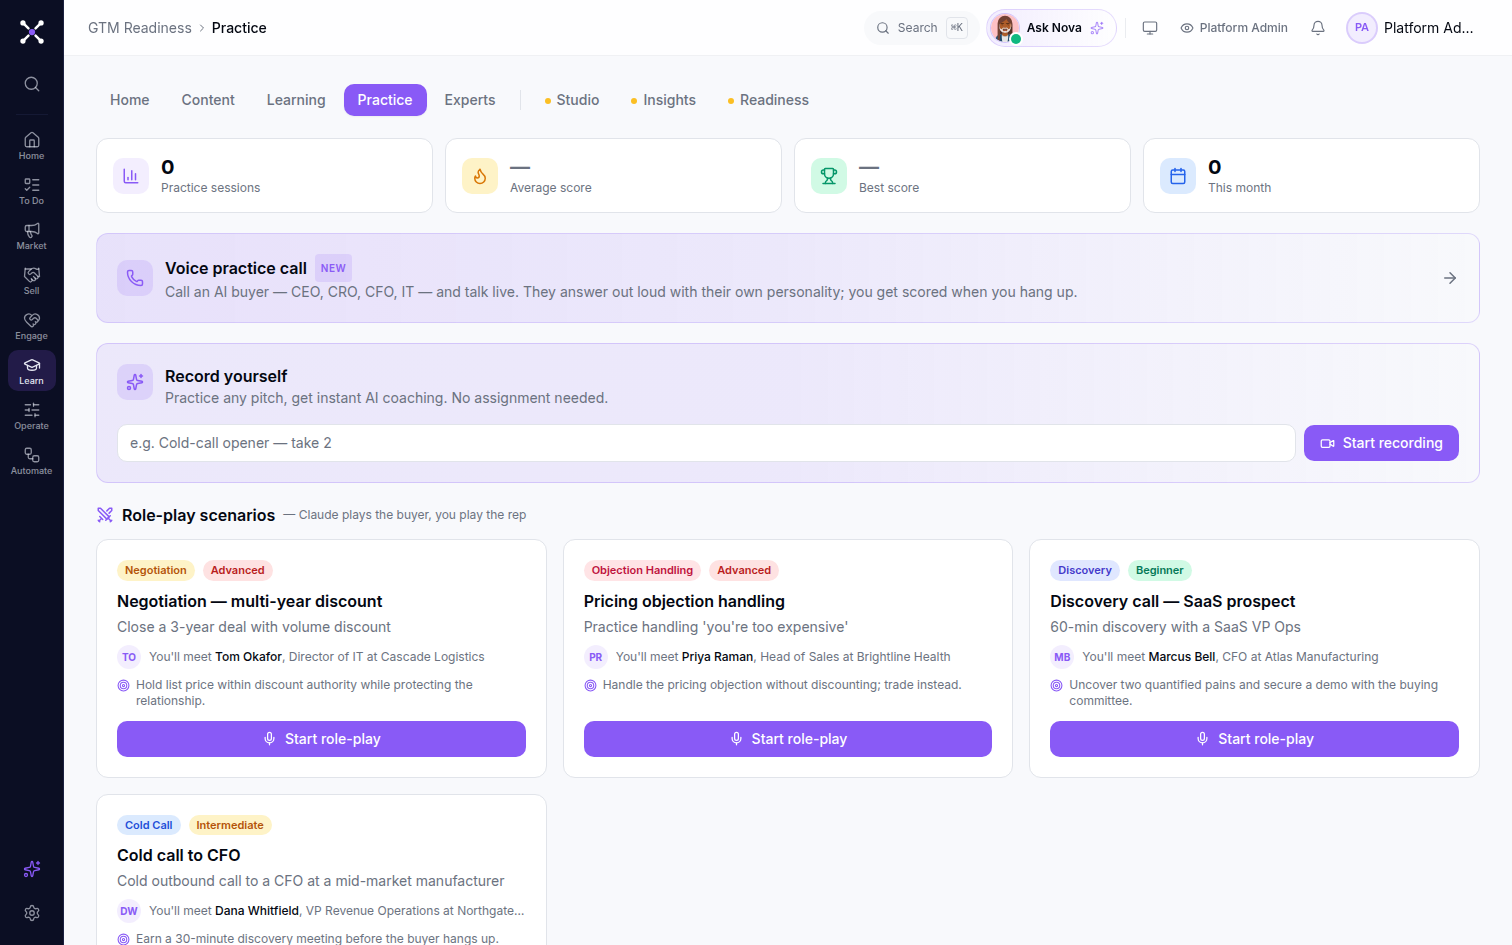The height and width of the screenshot is (945, 1512).
Task: Switch to the Experts tab
Action: 470,100
